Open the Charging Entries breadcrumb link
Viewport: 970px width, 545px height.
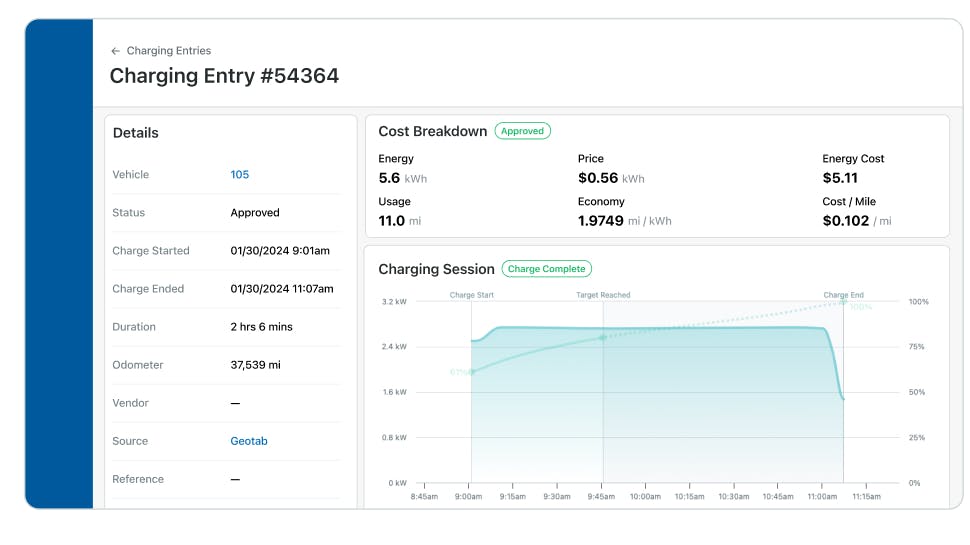(168, 51)
